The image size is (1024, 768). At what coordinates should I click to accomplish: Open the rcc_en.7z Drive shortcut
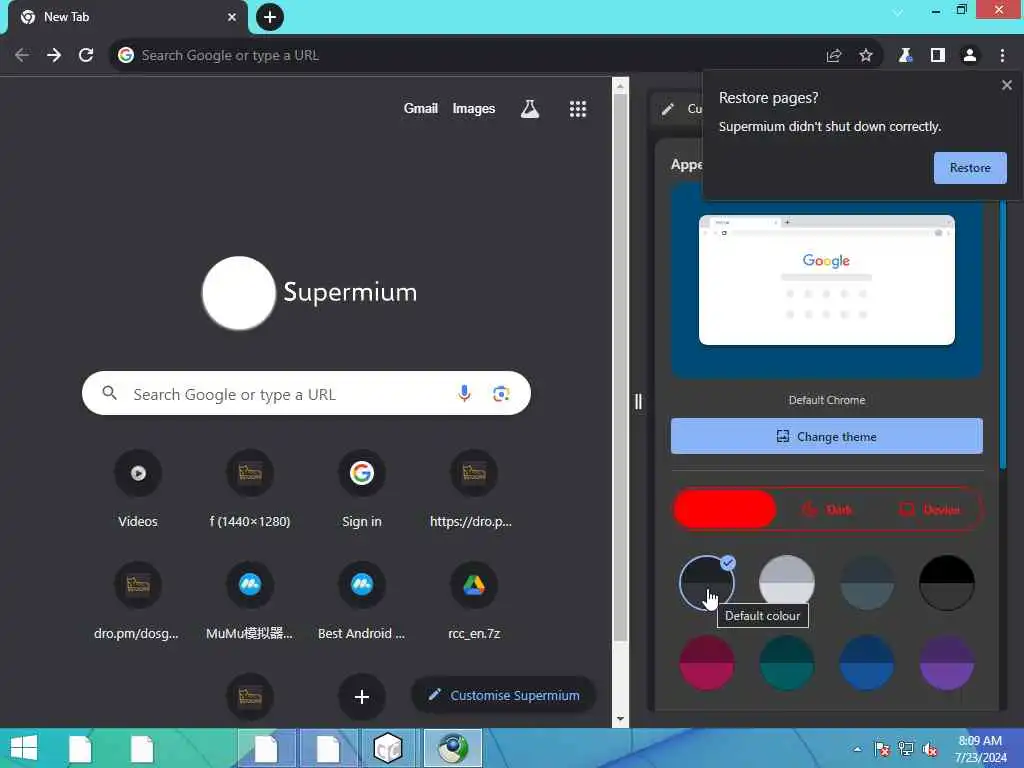473,601
